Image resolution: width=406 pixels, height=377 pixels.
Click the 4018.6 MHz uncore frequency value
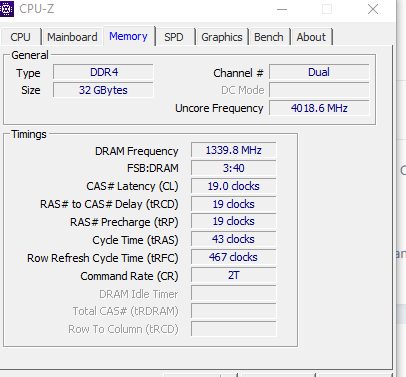point(319,108)
